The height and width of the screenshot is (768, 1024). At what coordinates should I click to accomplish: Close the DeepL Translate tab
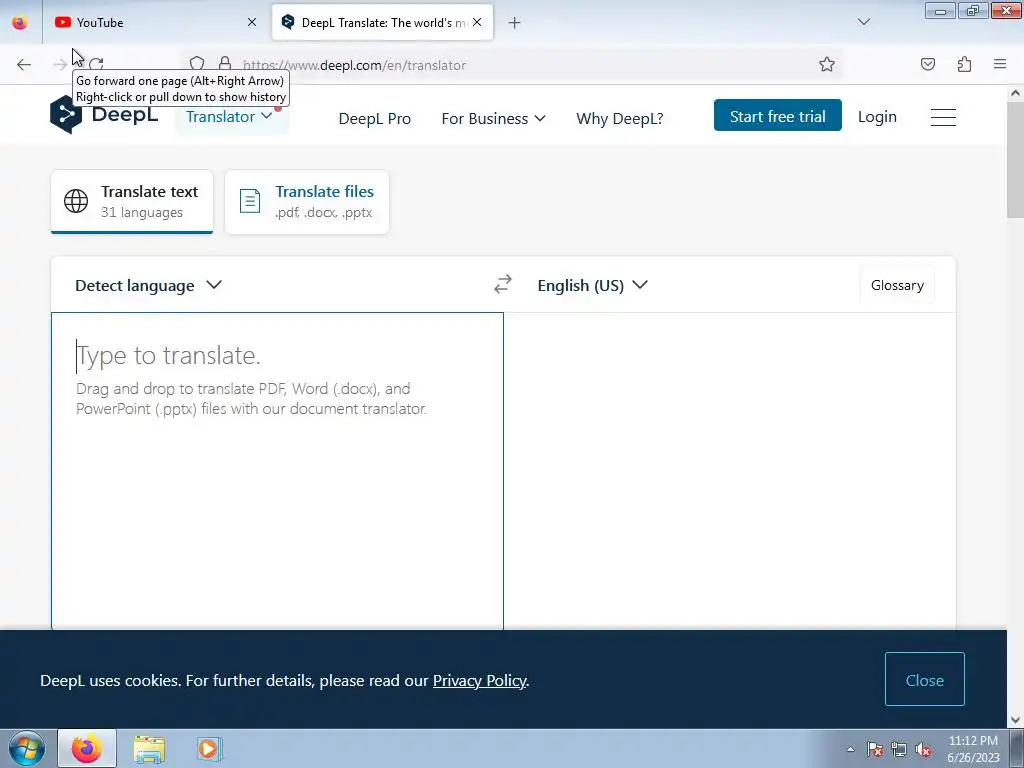[x=477, y=22]
